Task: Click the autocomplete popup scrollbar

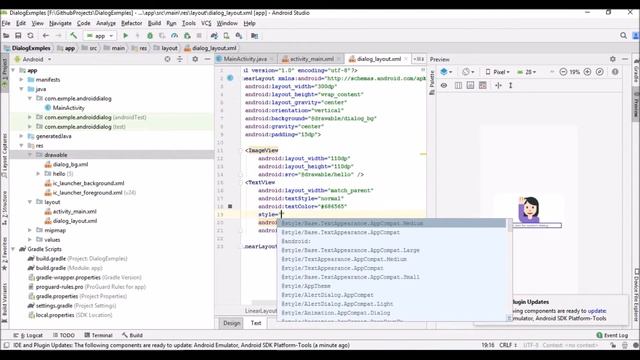Action: 509,269
